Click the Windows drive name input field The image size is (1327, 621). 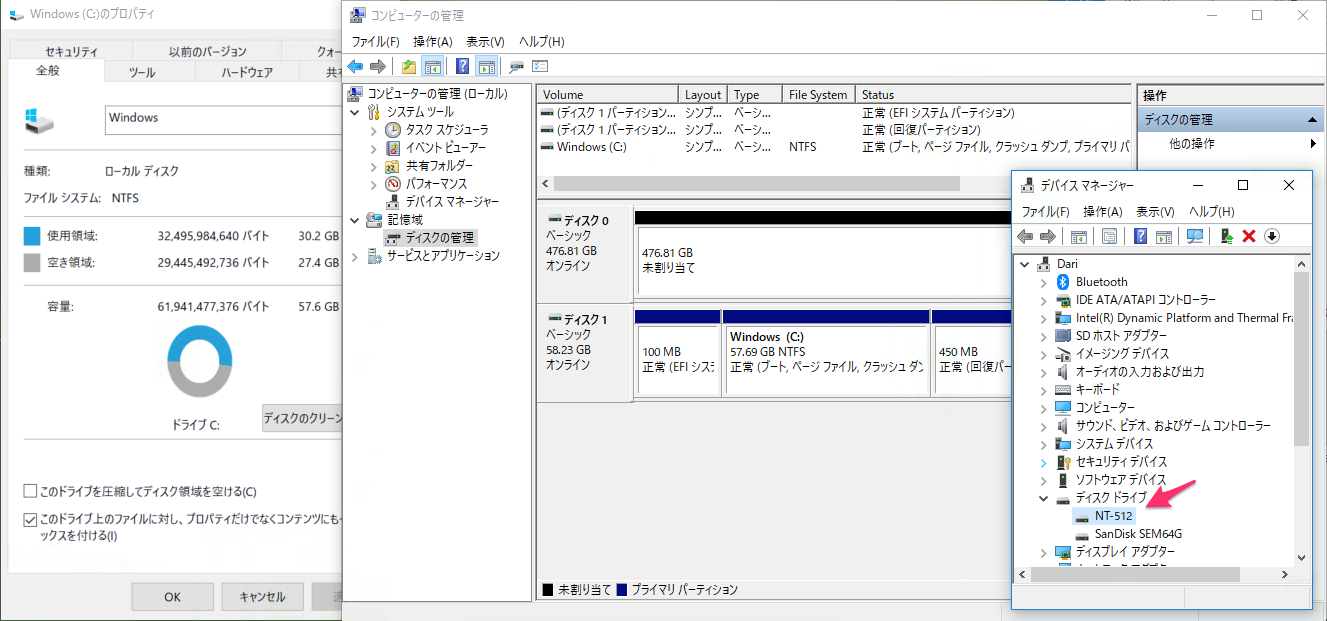tap(222, 118)
